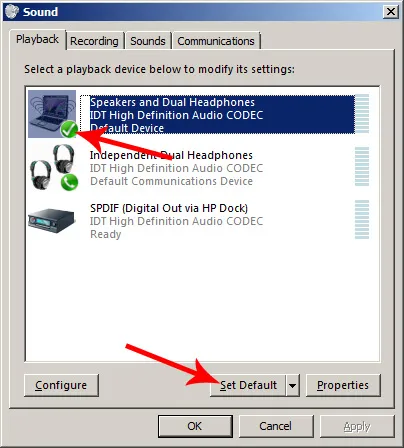Click the Speakers volume level meter
This screenshot has height=448, width=404.
coord(362,114)
